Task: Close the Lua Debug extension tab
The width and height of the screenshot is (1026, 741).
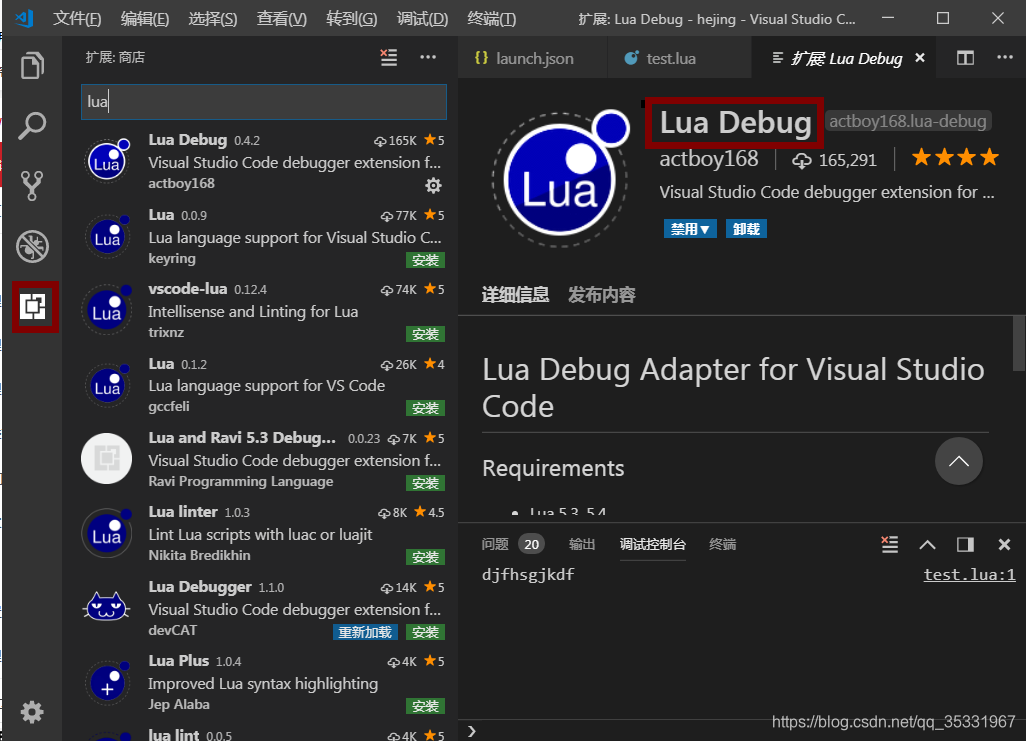Action: (920, 58)
